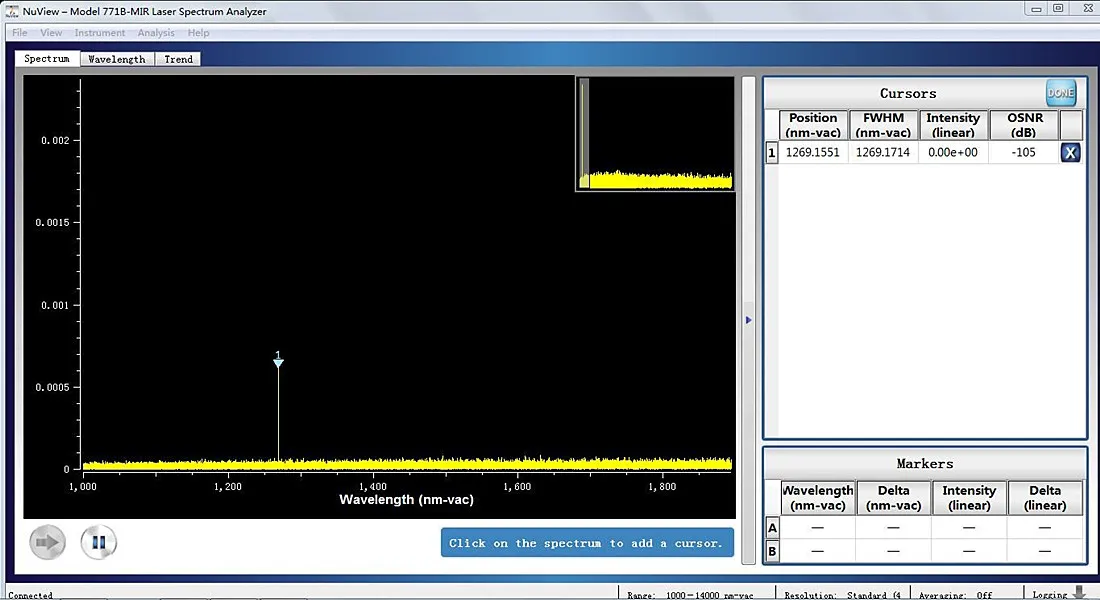Delete cursor 1 with the X button
Image resolution: width=1100 pixels, height=600 pixels.
click(x=1070, y=153)
